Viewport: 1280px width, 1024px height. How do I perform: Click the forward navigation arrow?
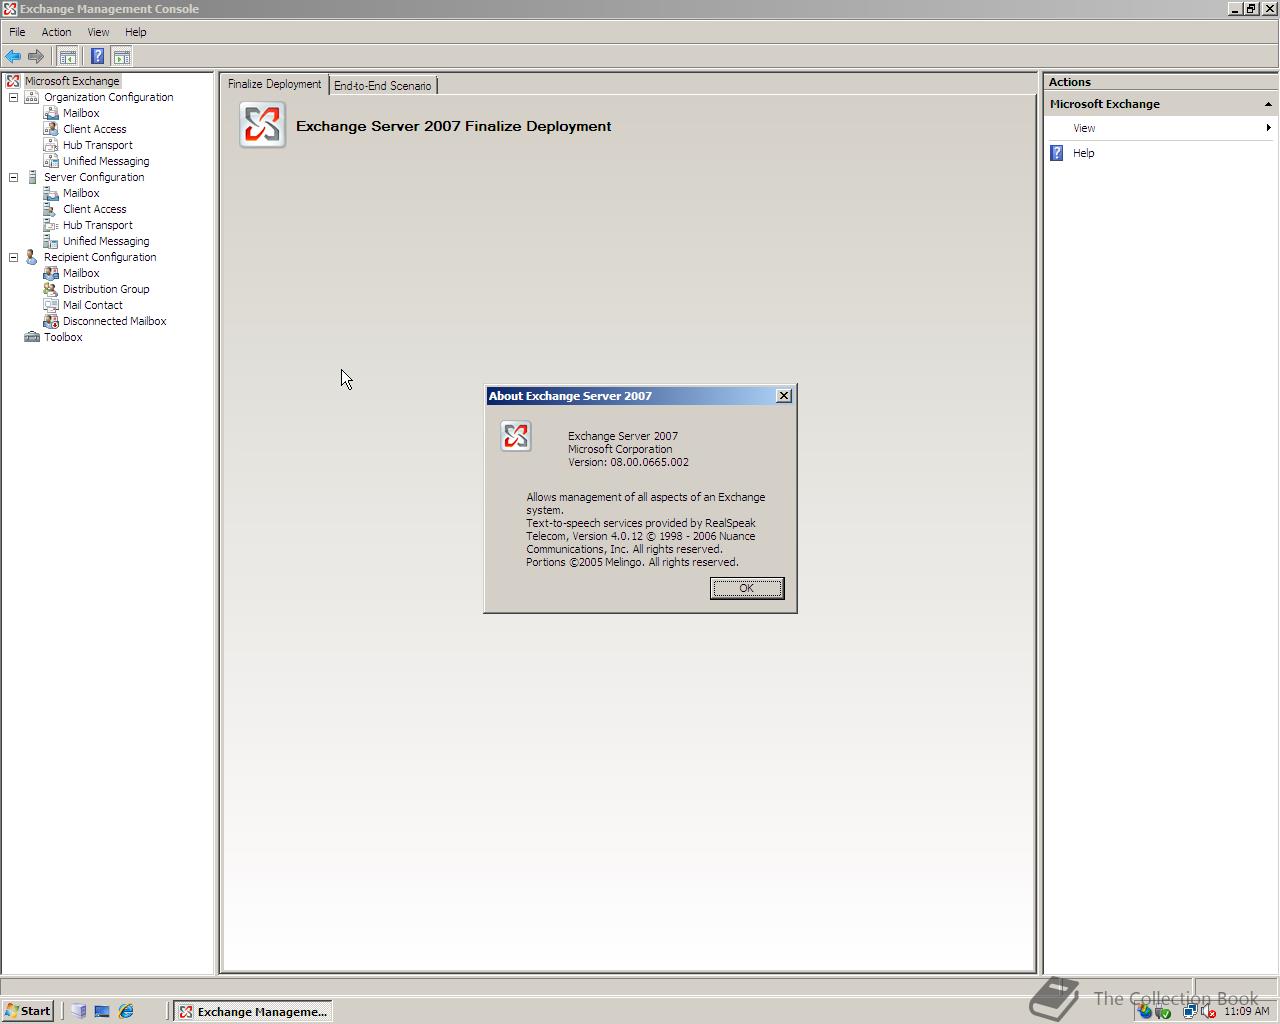pos(36,57)
